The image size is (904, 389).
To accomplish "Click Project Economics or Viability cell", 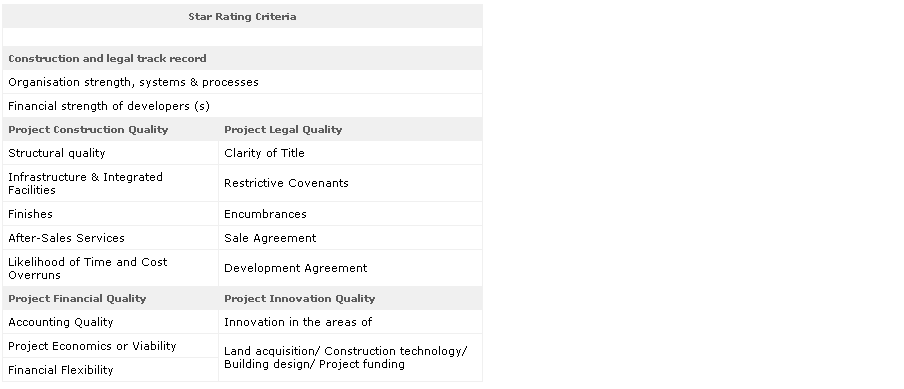I will pyautogui.click(x=110, y=346).
